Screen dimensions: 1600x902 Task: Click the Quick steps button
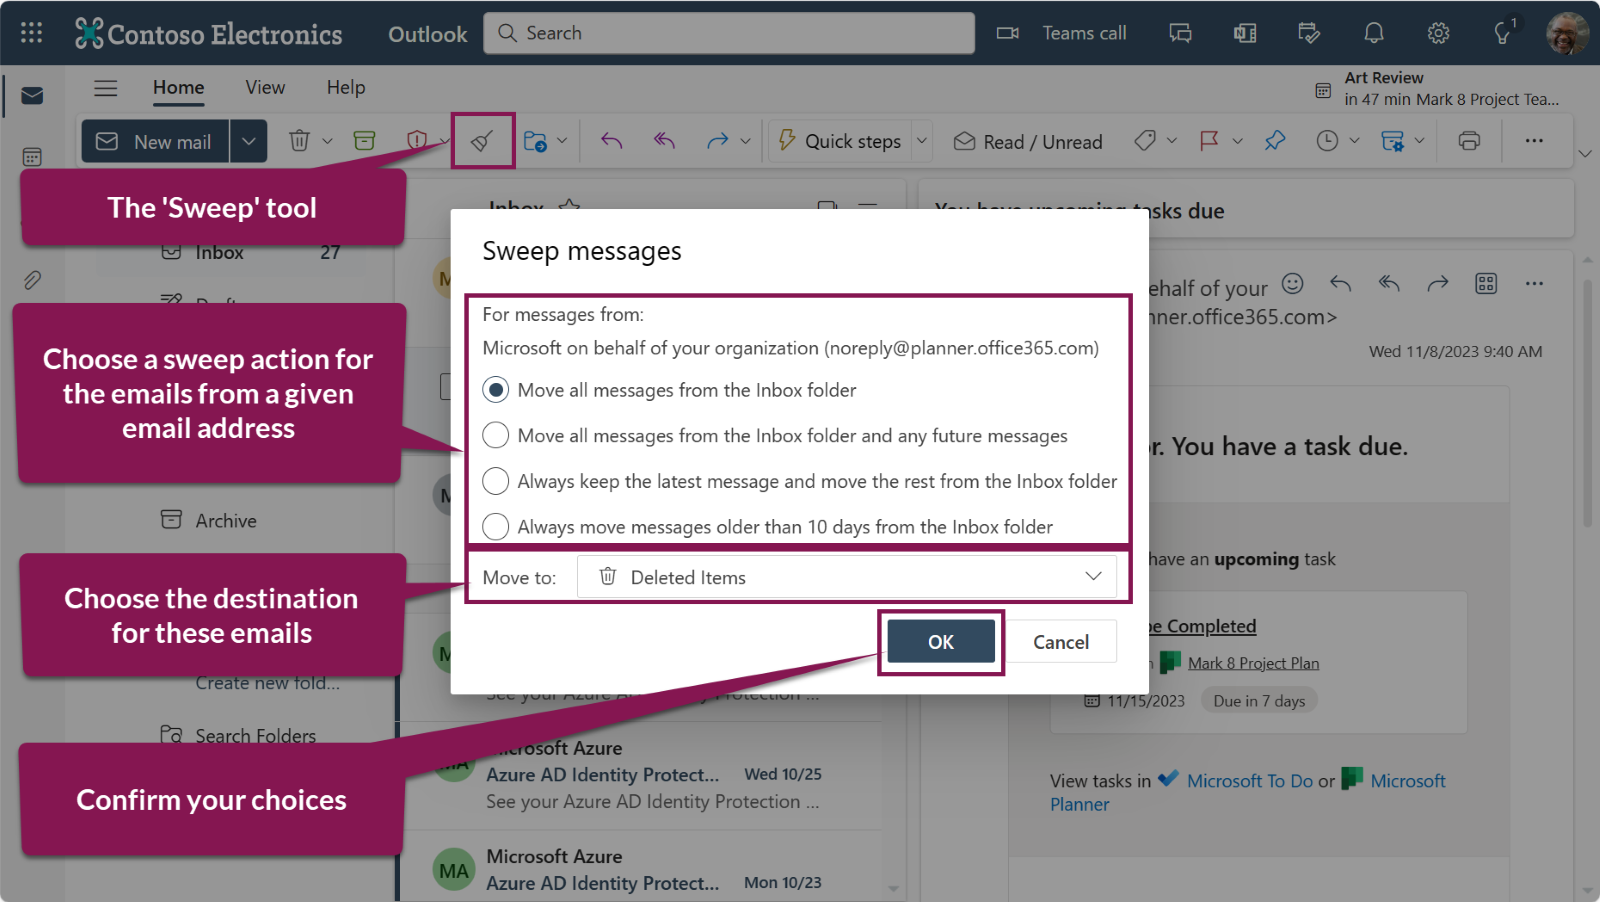tap(840, 141)
